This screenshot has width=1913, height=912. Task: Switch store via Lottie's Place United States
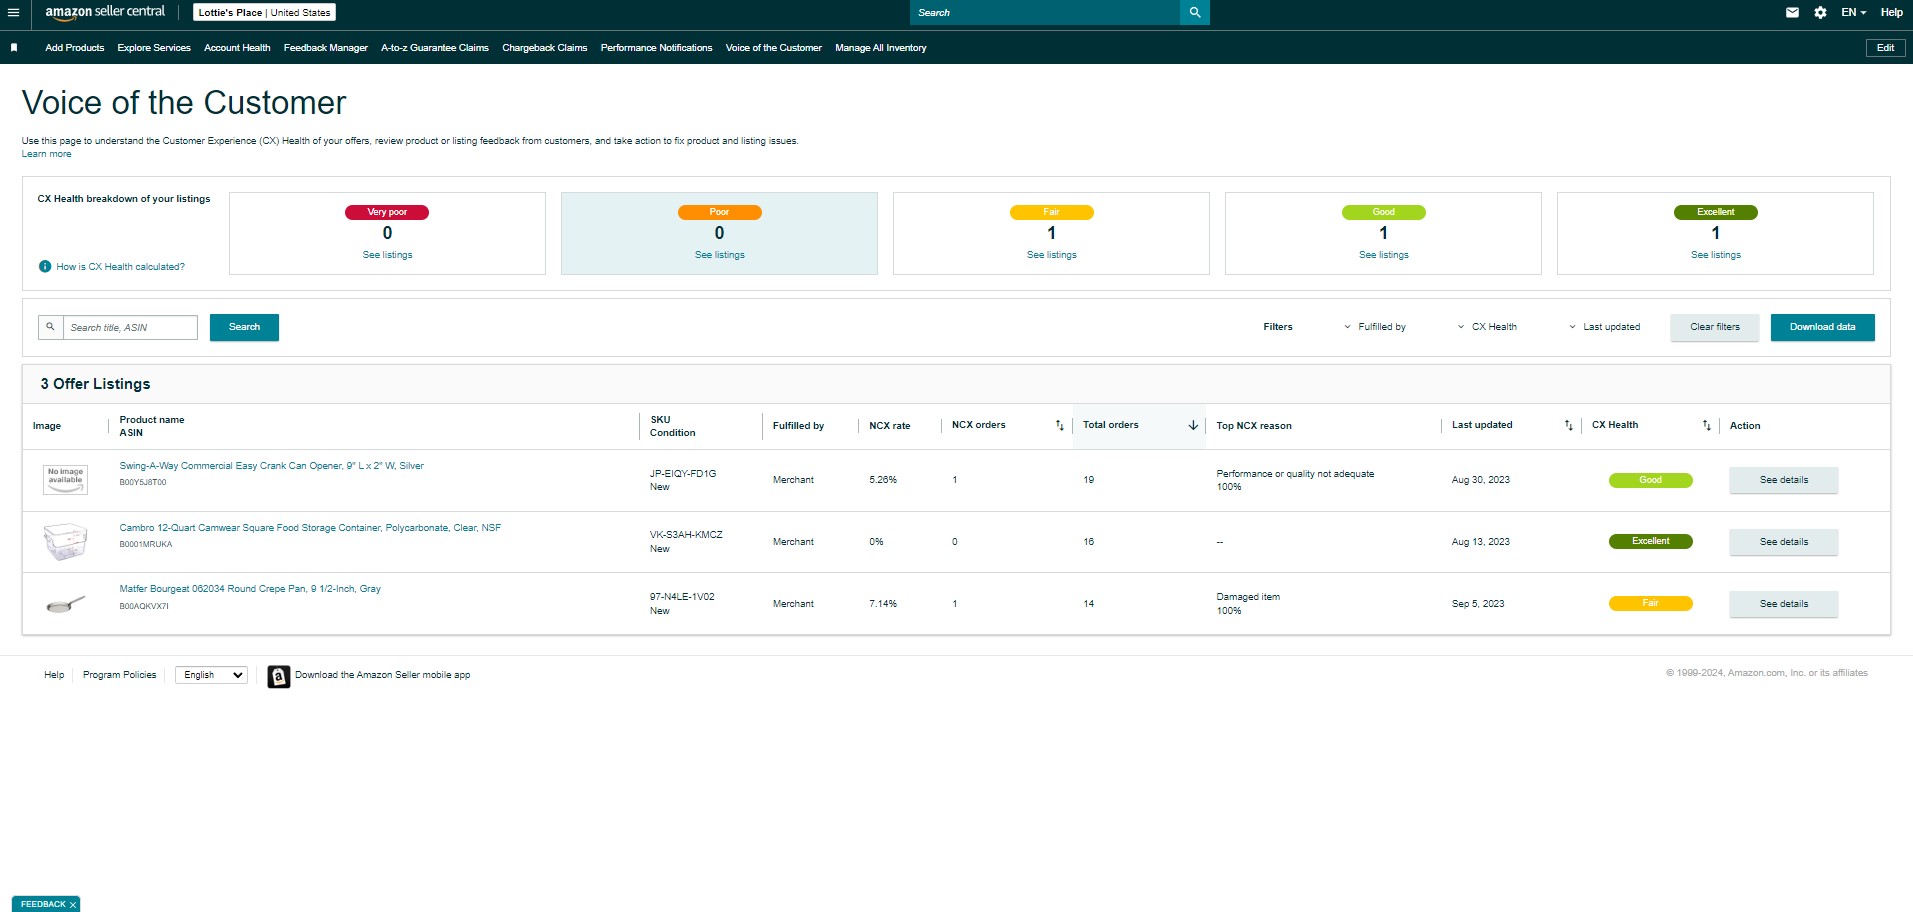[264, 13]
